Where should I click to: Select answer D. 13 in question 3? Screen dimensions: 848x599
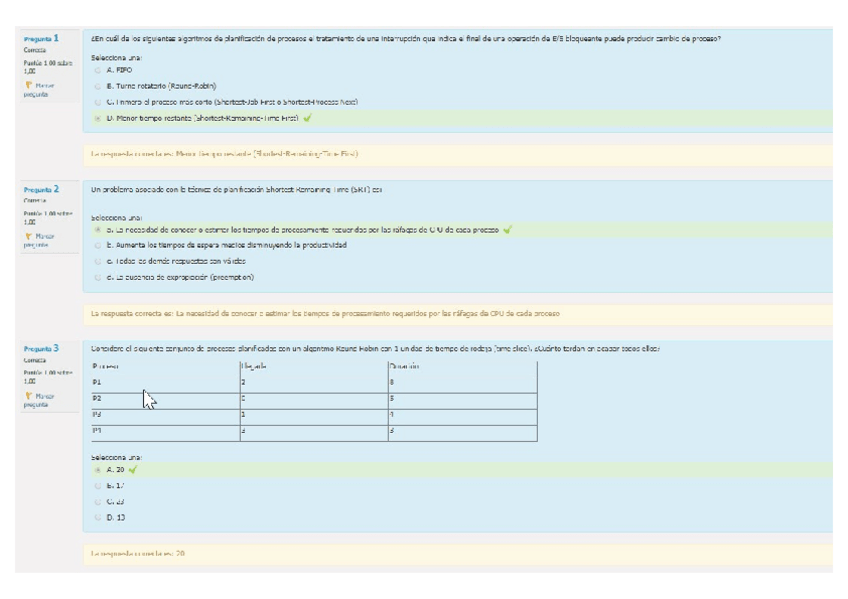98,517
